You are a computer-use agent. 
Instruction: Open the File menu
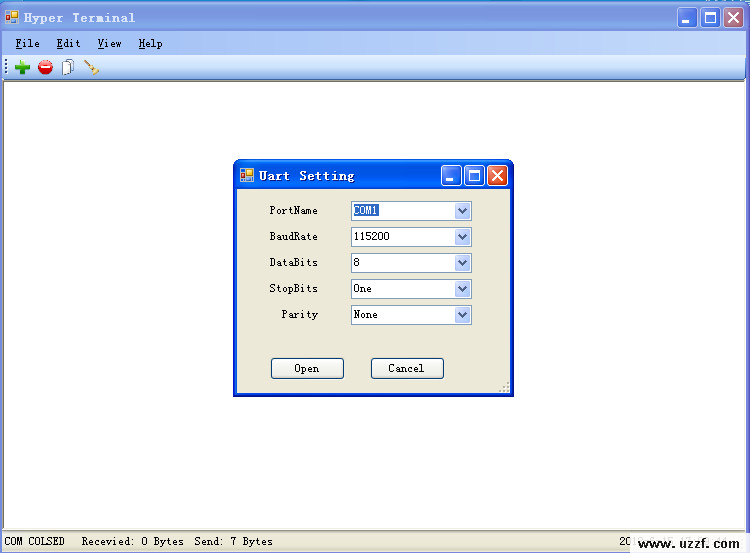pos(27,44)
